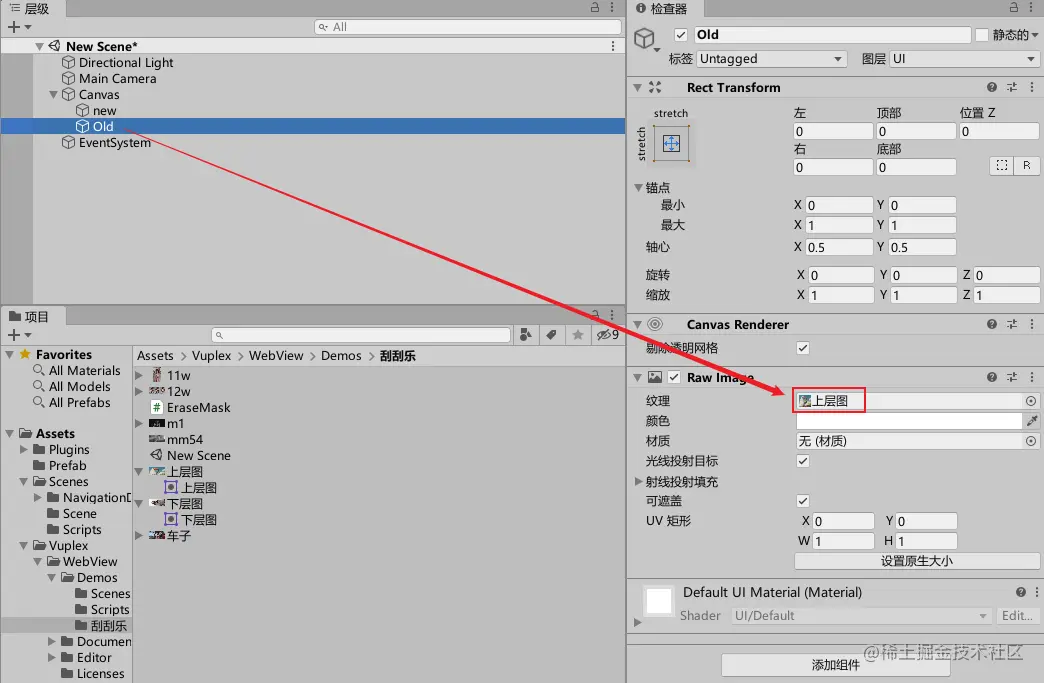Open Hierarchy panel three-dot options menu
The image size is (1044, 683).
612,7
